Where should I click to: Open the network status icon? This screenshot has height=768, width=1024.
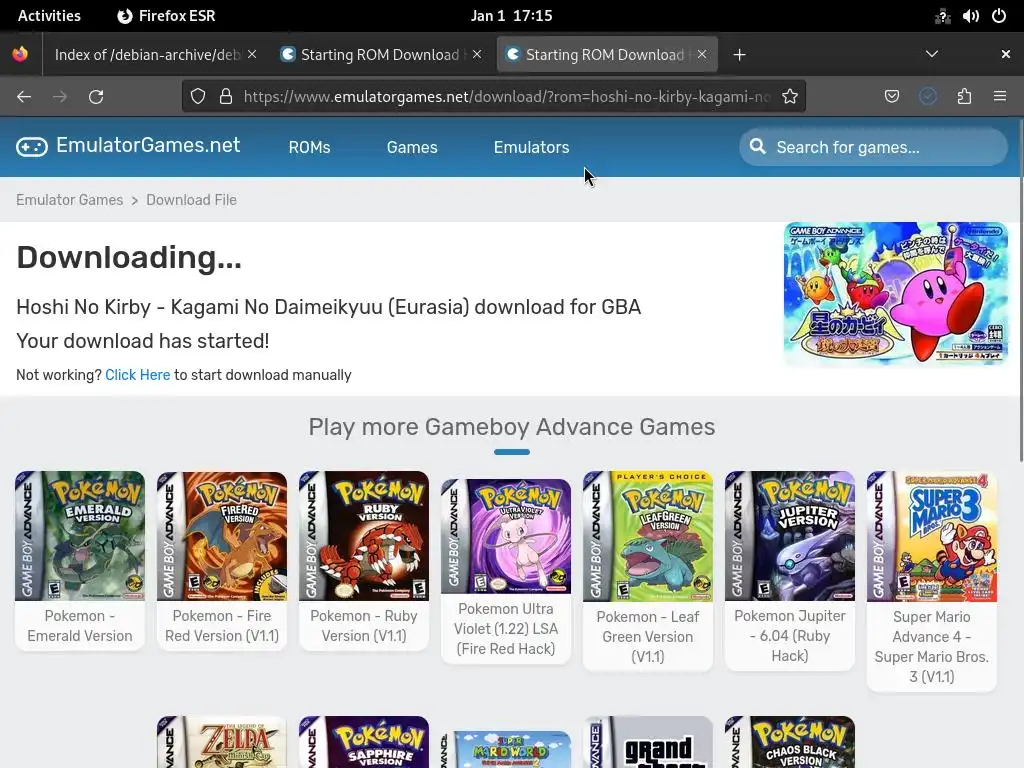[942, 16]
